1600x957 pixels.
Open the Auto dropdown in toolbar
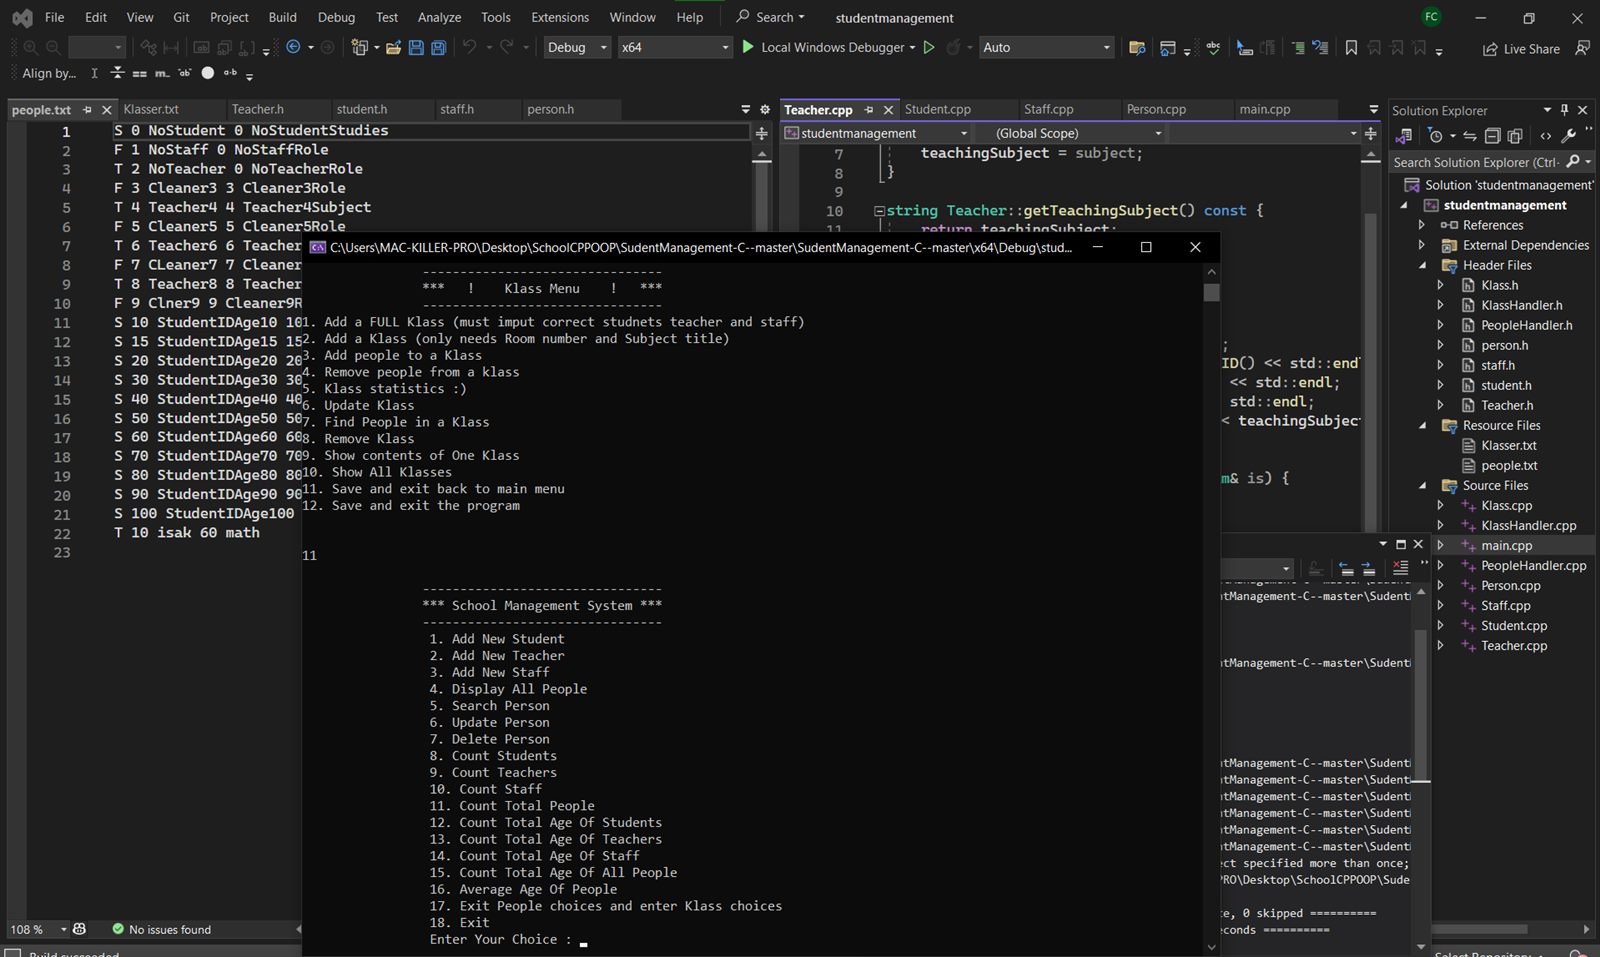[x=1046, y=47]
